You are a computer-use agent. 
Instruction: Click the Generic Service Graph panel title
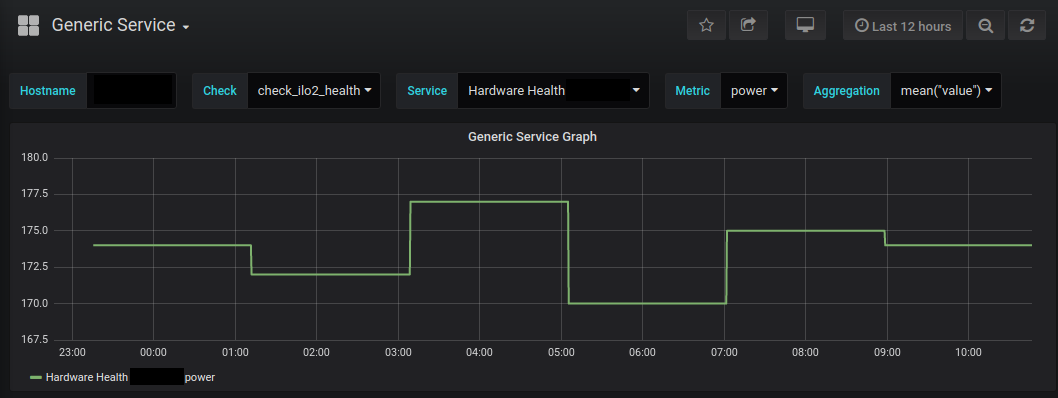coord(532,137)
